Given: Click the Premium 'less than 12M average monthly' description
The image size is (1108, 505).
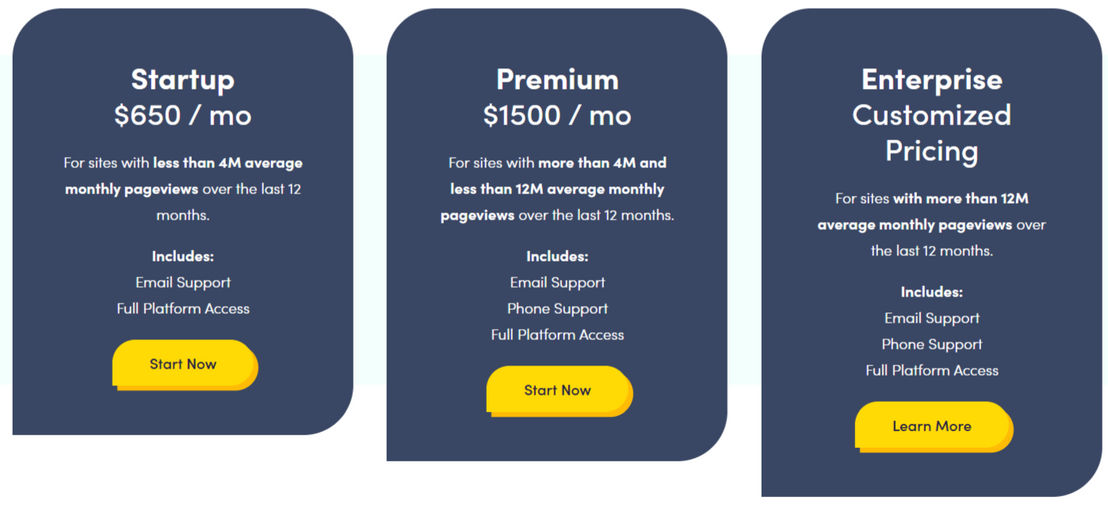Looking at the screenshot, I should point(558,189).
